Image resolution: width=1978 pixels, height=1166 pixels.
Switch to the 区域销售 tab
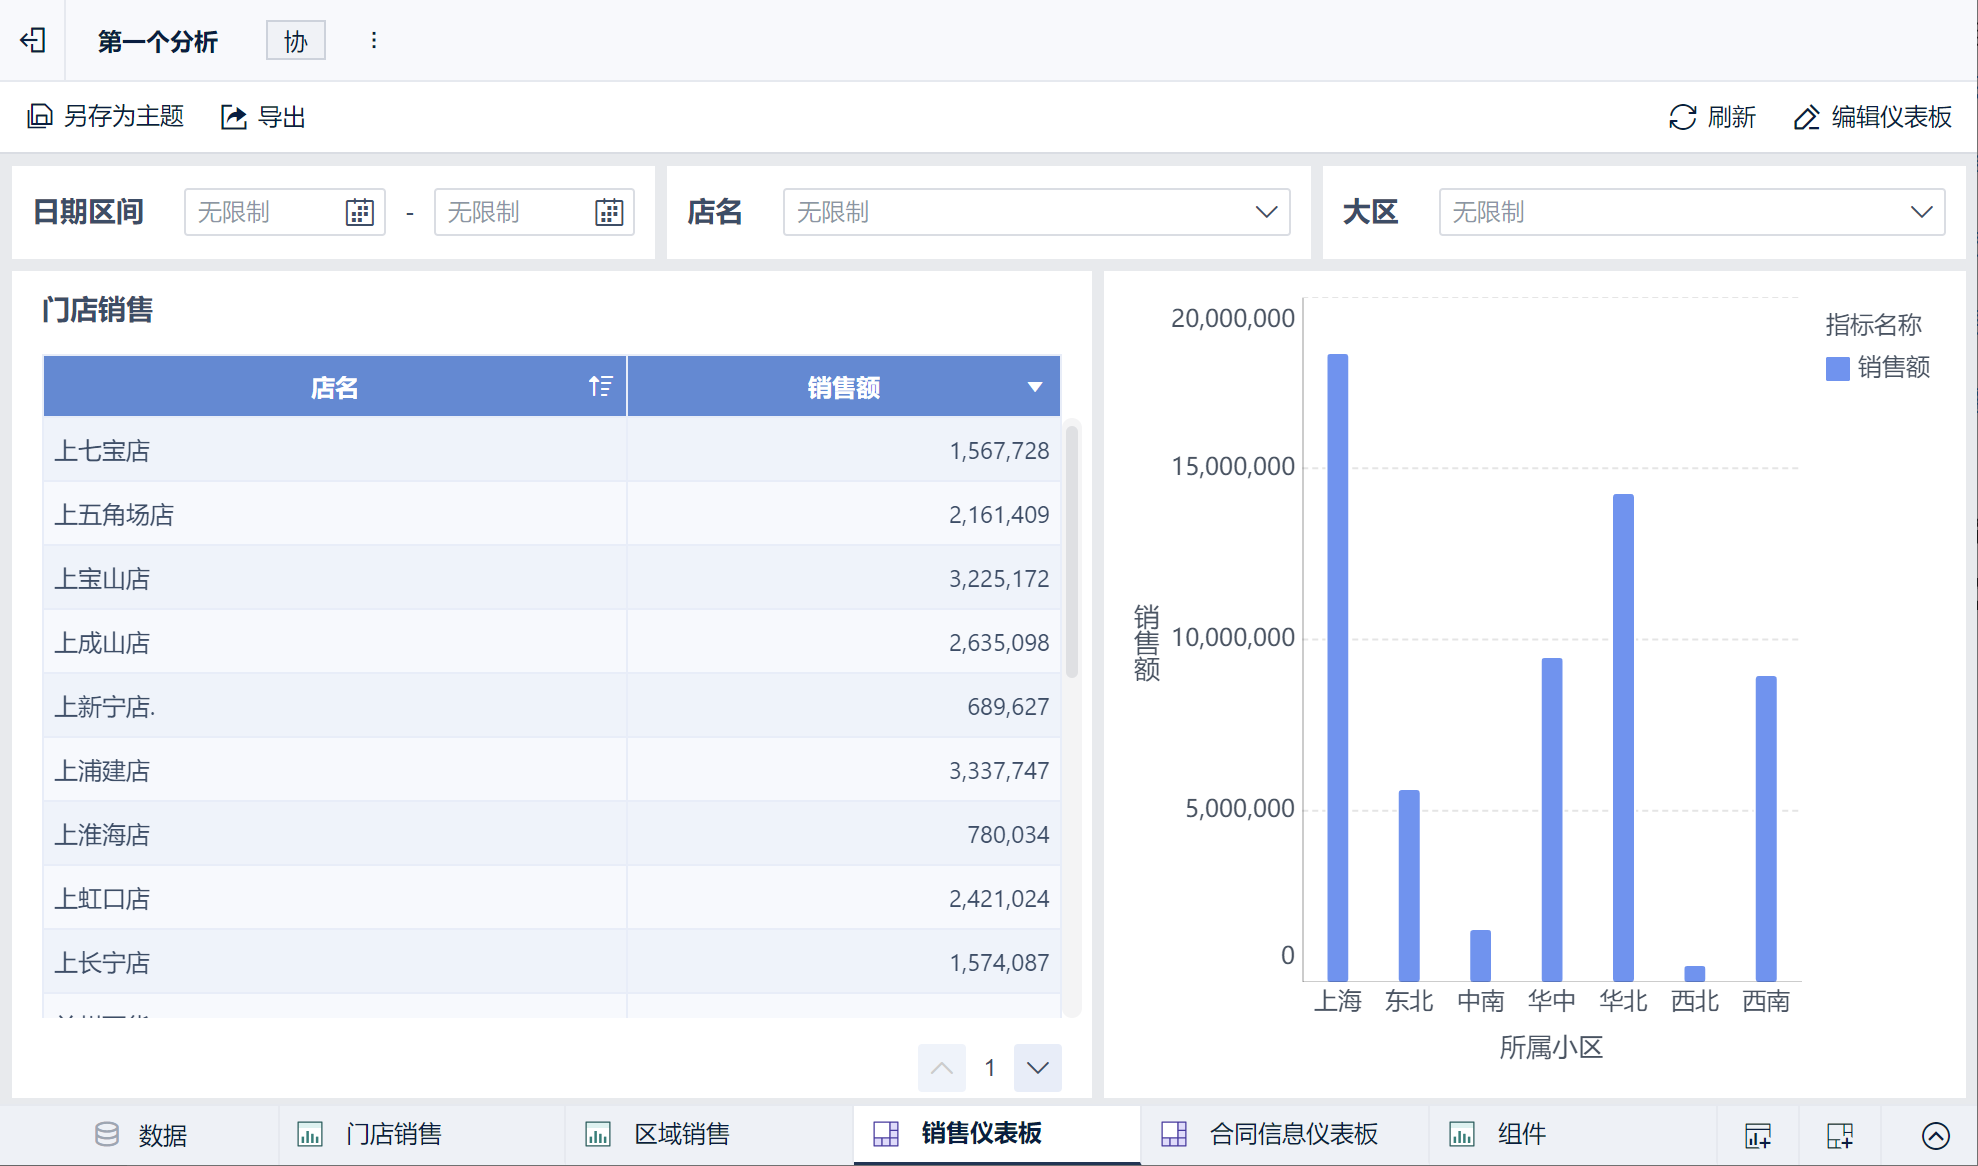681,1134
